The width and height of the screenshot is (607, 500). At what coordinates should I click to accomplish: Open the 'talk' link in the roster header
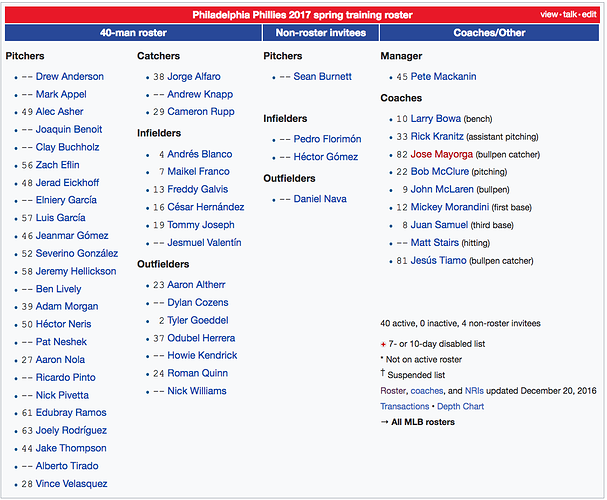tap(570, 15)
